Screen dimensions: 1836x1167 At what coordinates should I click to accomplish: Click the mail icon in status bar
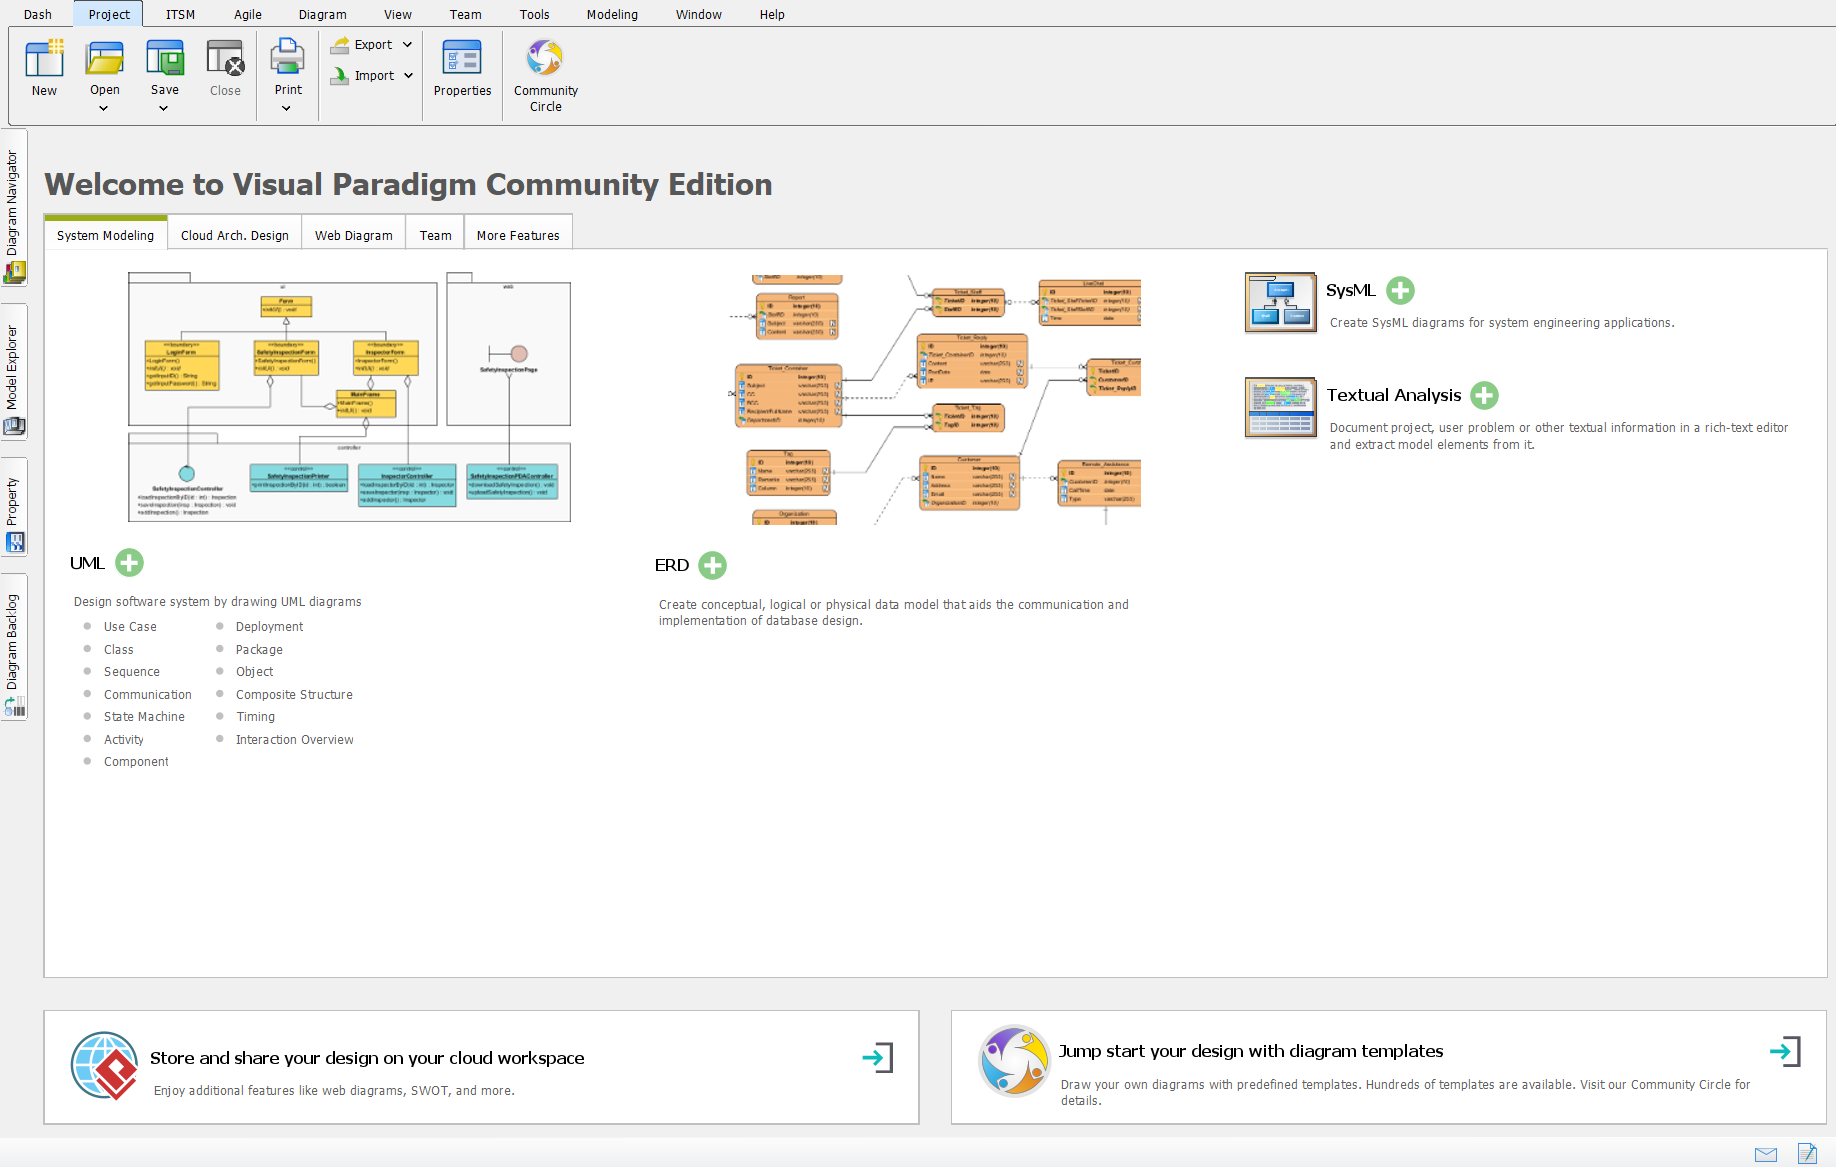[x=1766, y=1155]
